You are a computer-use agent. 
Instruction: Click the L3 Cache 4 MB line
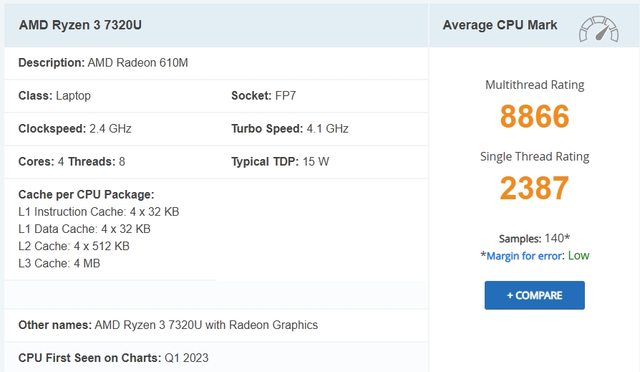pyautogui.click(x=59, y=263)
